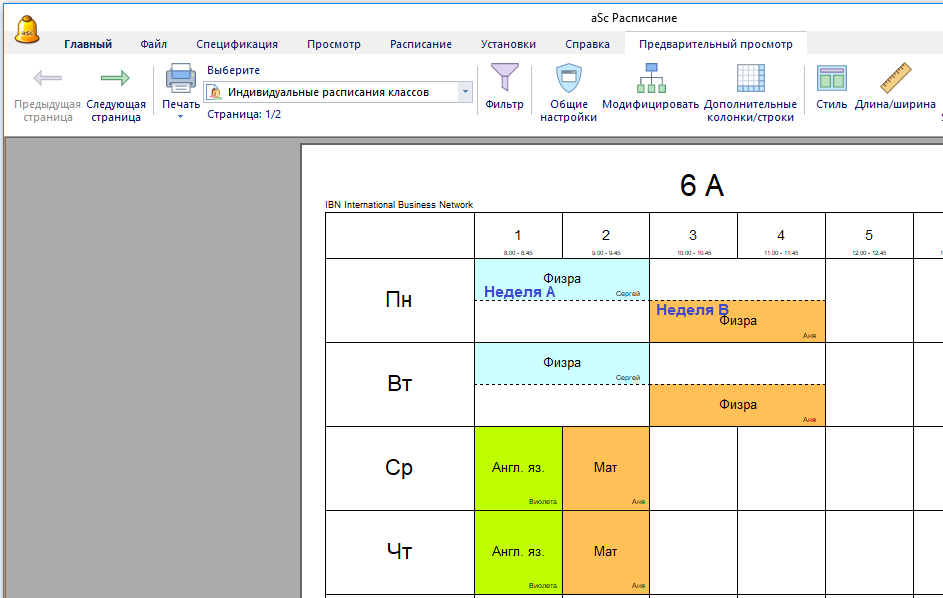Select the green Англ. яз. lesson on Wednesday

pyautogui.click(x=518, y=468)
